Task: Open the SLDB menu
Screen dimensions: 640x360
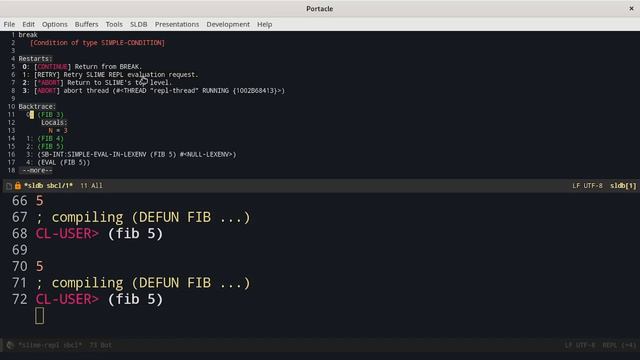Action: click(138, 24)
